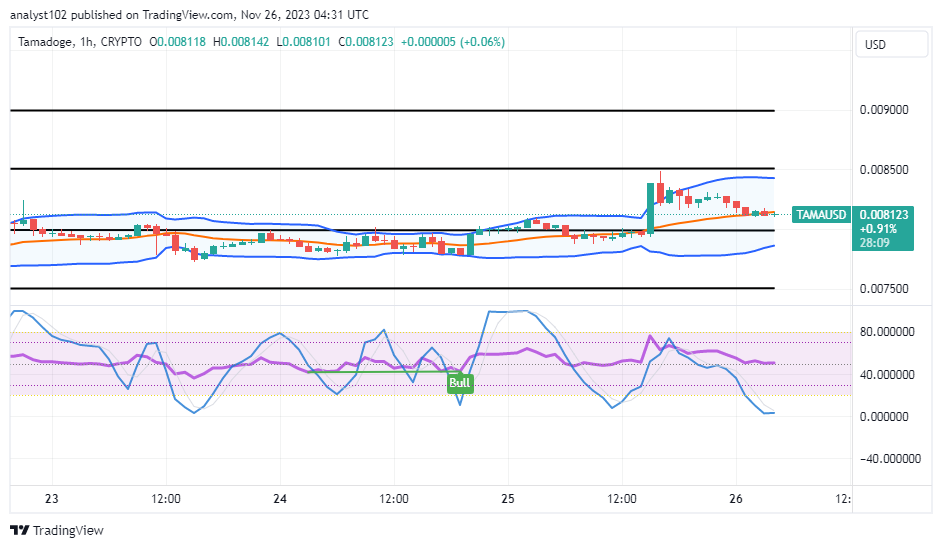Click the 0.007500 price axis label
This screenshot has width=942, height=548.
coord(884,288)
